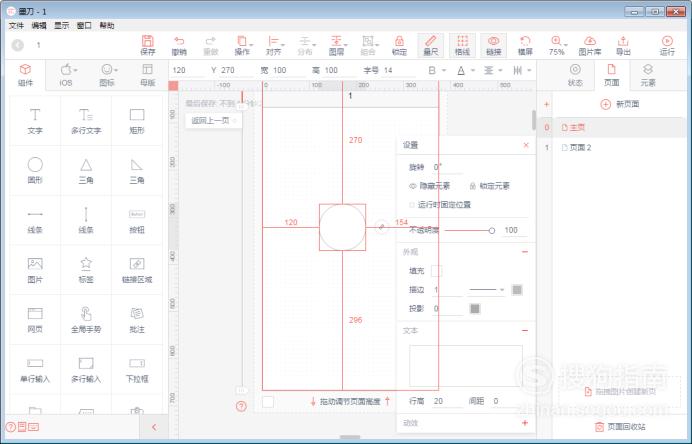Select the Web page (网页) component
Image resolution: width=692 pixels, height=444 pixels.
(x=35, y=320)
